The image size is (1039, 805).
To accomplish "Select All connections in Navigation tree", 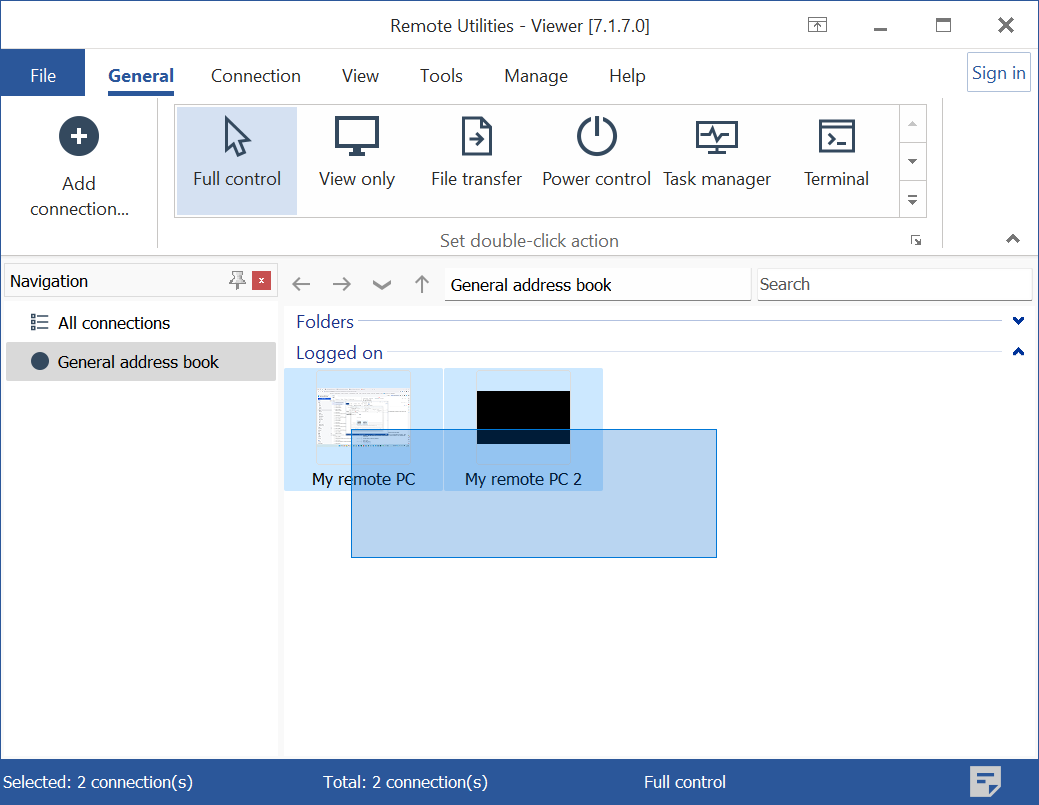I will (113, 323).
